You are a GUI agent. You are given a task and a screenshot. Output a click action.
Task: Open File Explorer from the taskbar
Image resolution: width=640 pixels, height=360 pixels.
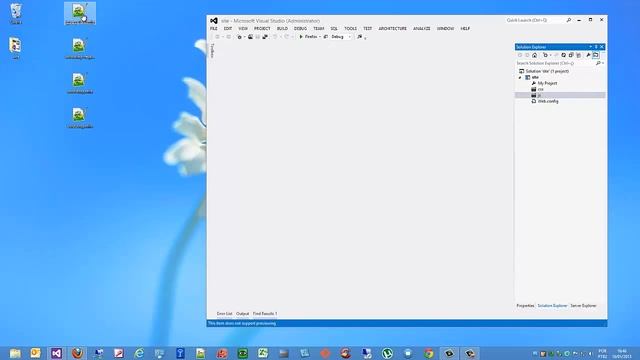point(15,353)
